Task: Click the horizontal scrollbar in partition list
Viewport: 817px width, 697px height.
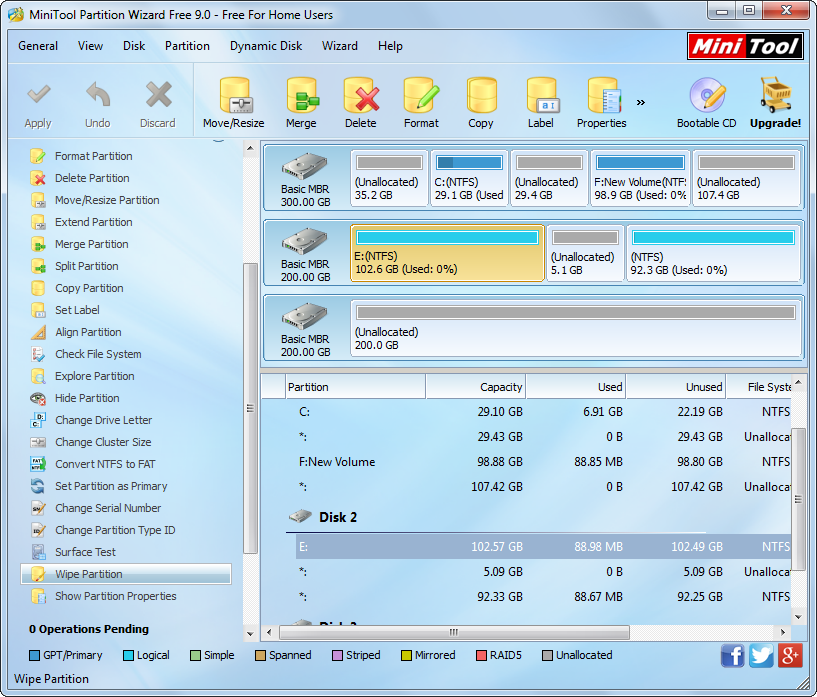Action: click(x=453, y=632)
